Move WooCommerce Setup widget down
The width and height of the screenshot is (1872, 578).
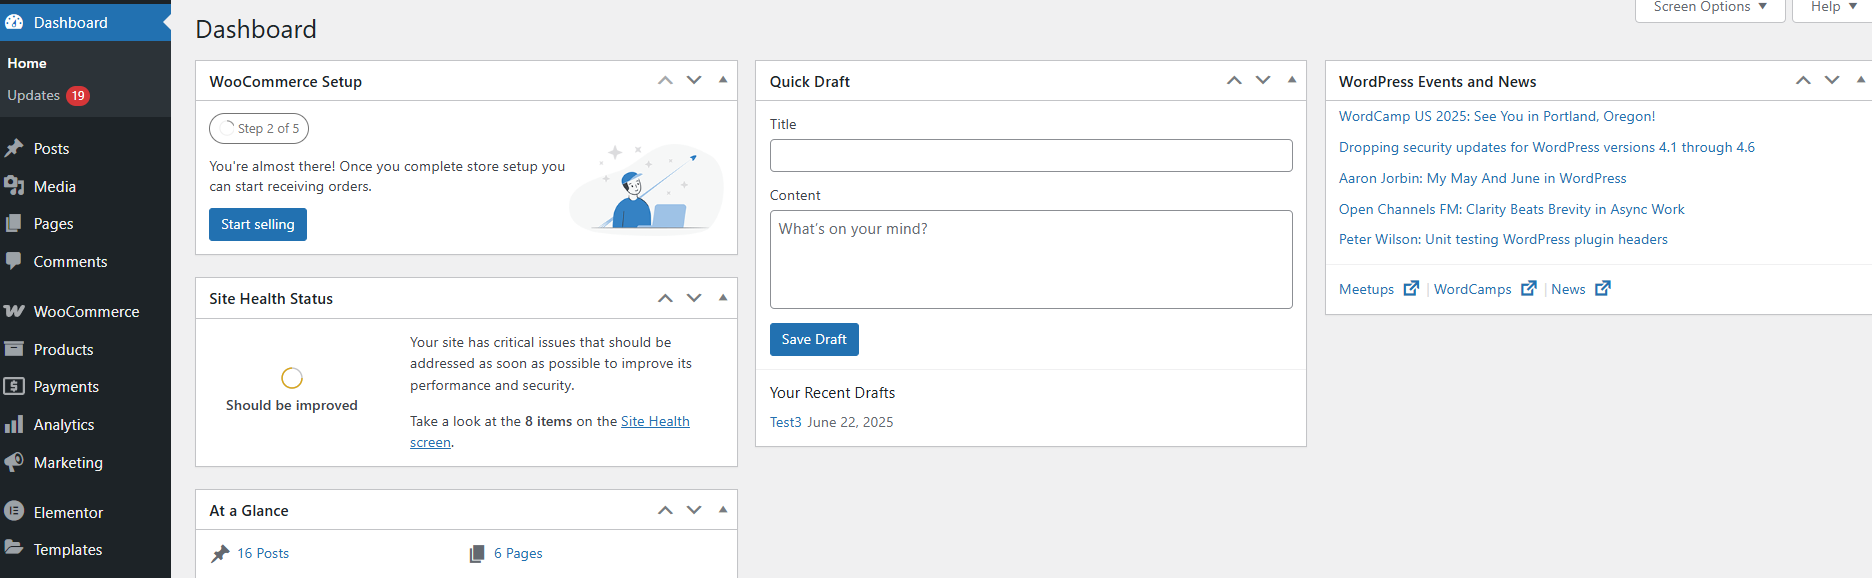[694, 80]
